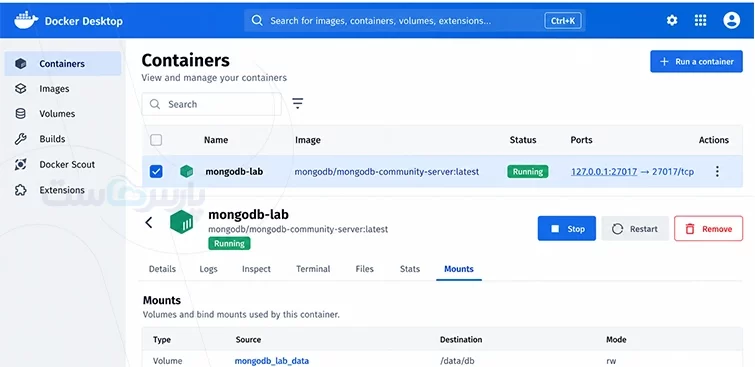Open Builds in the sidebar
Image resolution: width=755 pixels, height=367 pixels.
(x=52, y=139)
